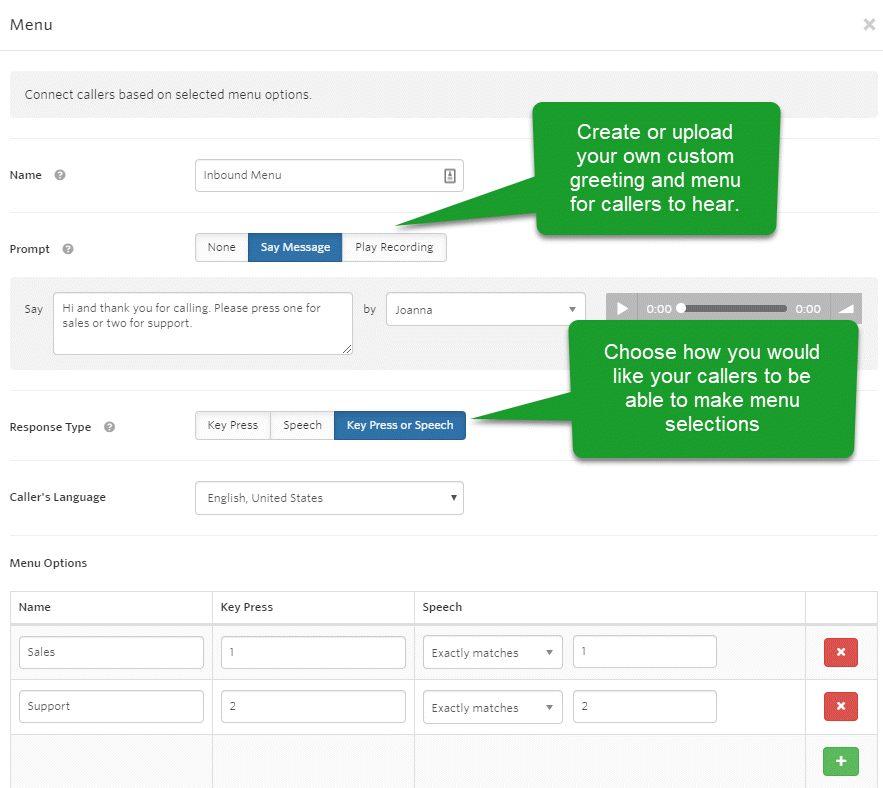
Task: Edit the Sales option name field
Action: point(112,652)
